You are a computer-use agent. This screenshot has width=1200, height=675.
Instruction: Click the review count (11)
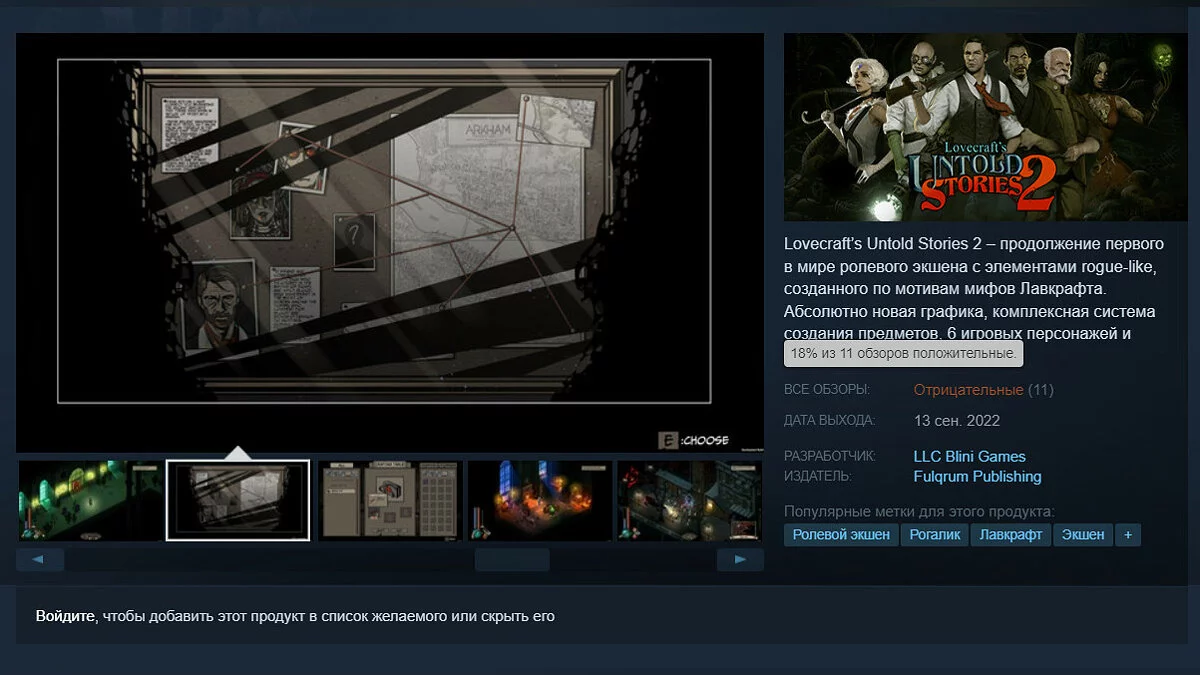coord(1041,390)
